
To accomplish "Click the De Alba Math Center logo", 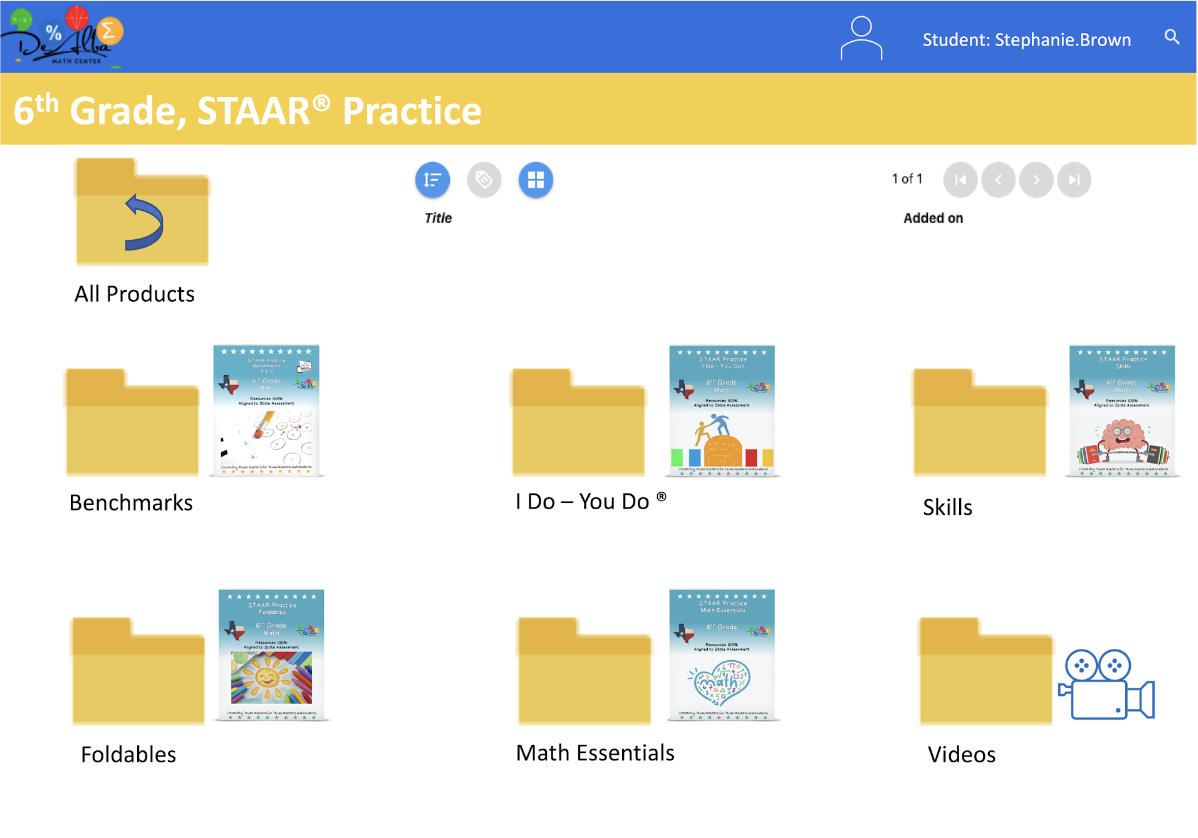I will click(x=65, y=37).
